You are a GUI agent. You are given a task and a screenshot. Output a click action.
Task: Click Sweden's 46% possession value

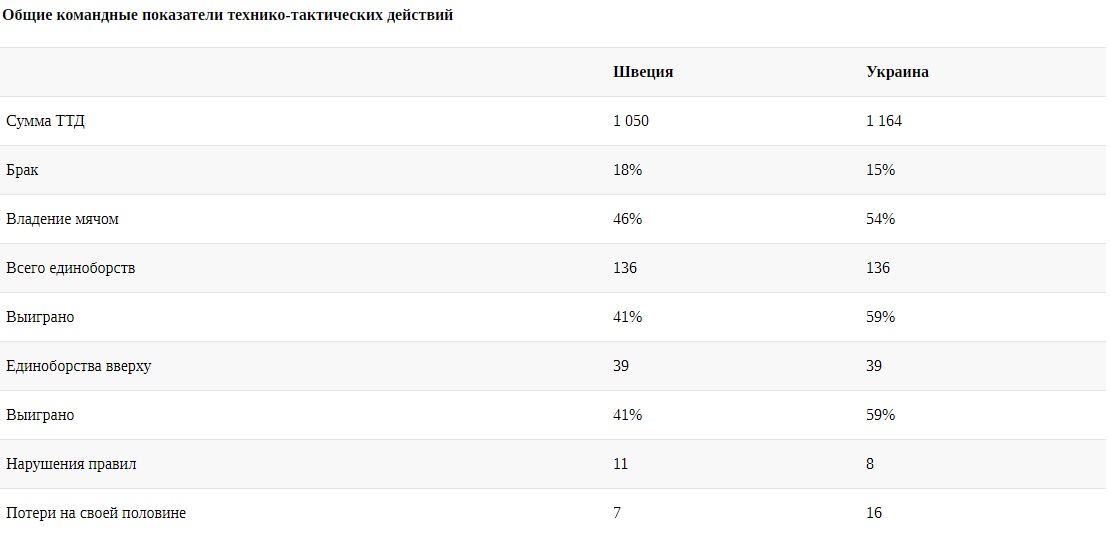pyautogui.click(x=627, y=219)
